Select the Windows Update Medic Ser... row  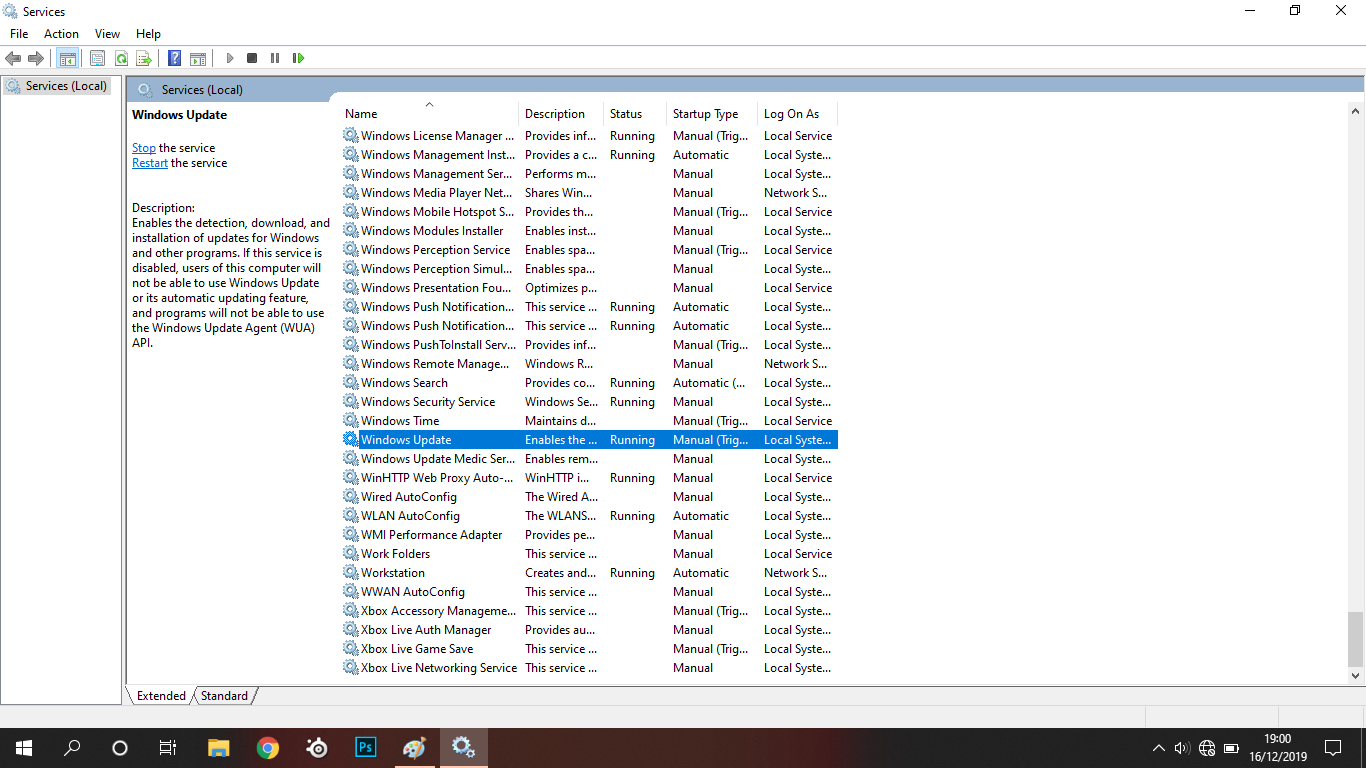click(x=589, y=459)
